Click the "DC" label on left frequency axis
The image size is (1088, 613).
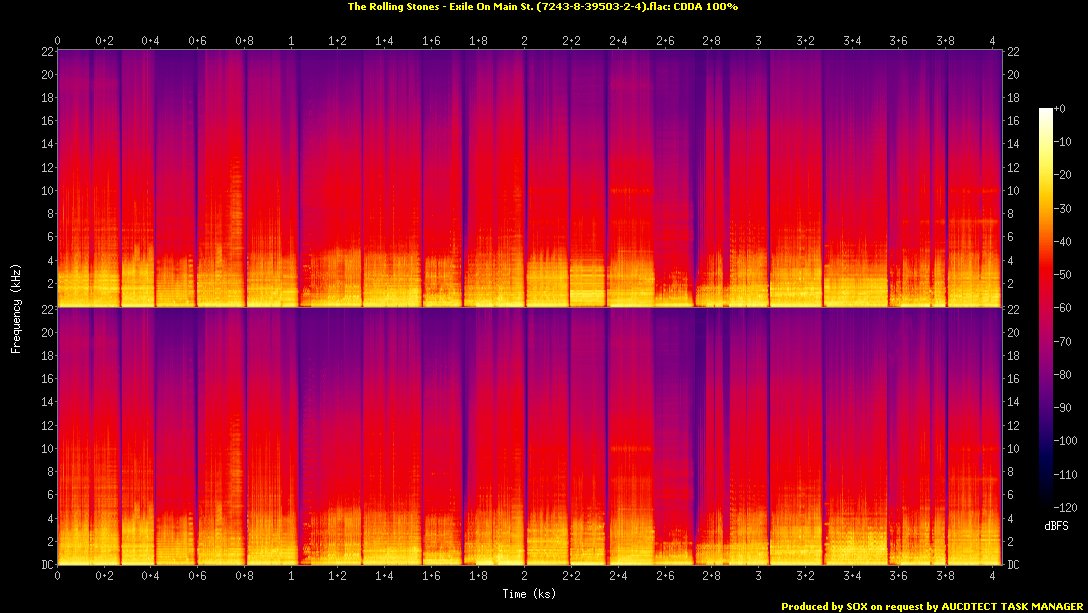click(x=45, y=565)
